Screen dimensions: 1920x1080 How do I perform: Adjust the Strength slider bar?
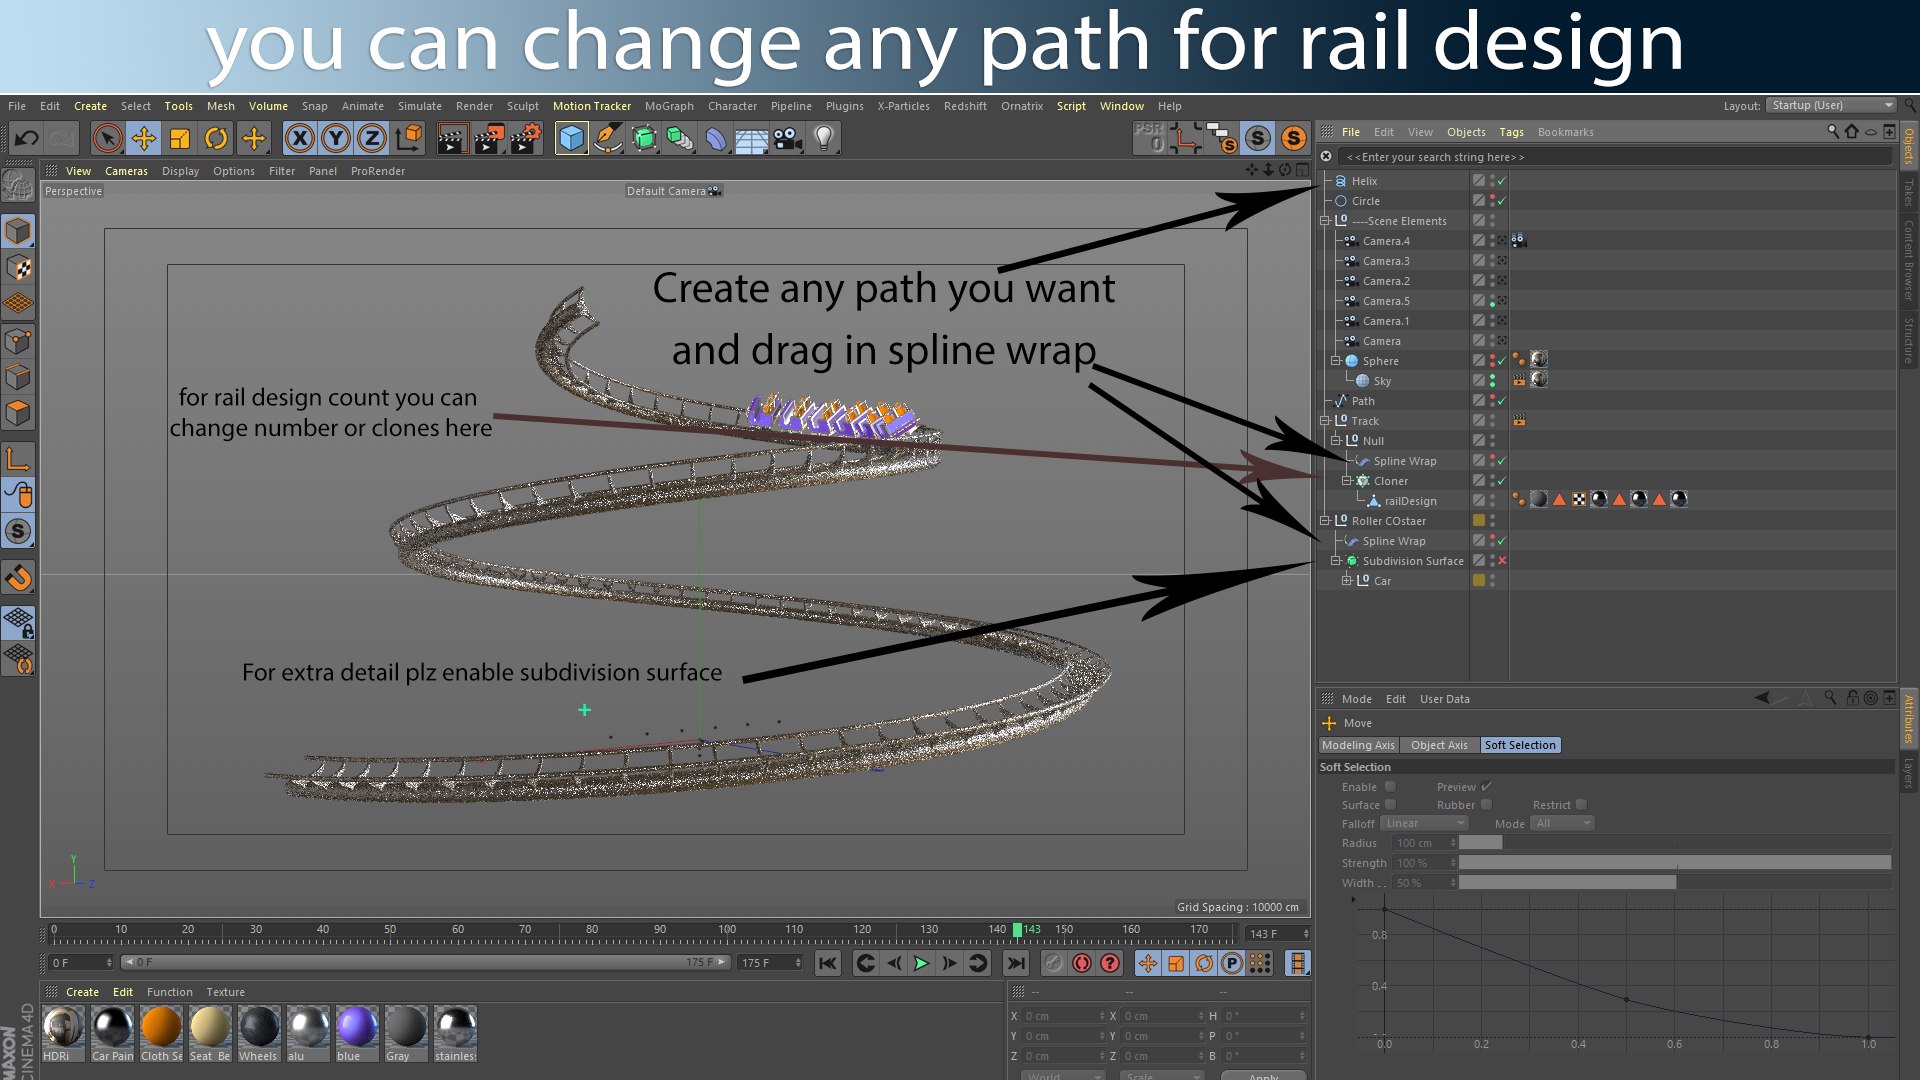pos(1675,863)
